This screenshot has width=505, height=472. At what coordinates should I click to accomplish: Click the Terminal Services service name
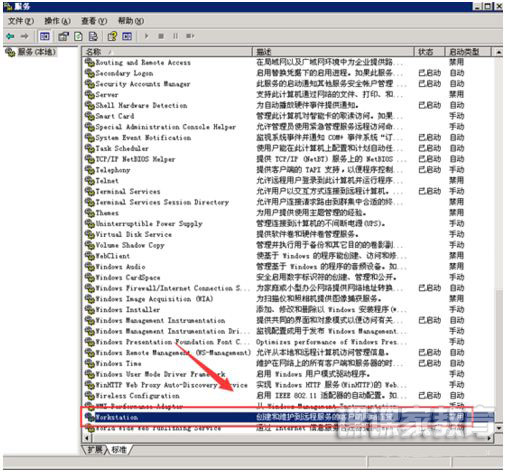pos(128,191)
